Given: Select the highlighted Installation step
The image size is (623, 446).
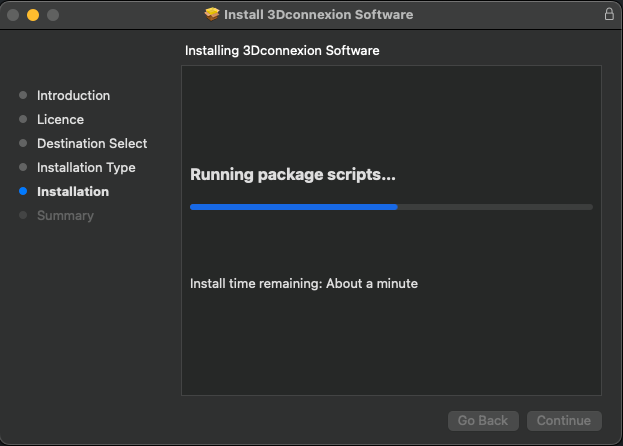Looking at the screenshot, I should 73,191.
